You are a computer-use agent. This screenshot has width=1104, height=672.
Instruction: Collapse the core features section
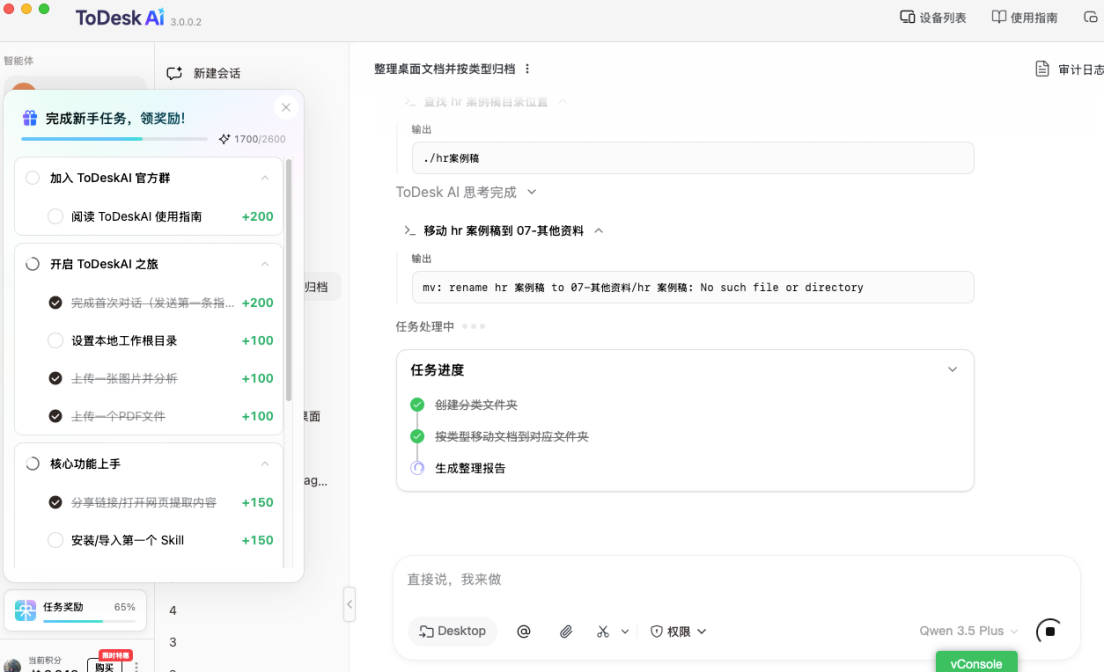point(265,463)
